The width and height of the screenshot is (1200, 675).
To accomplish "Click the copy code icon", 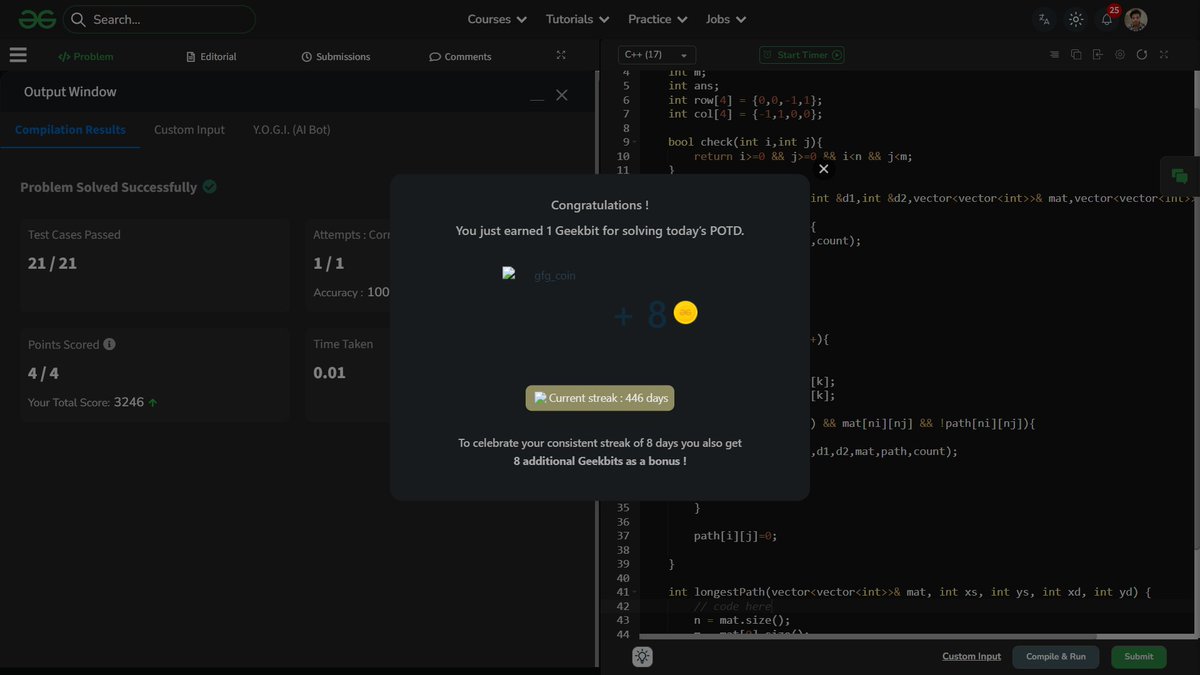I will [x=1076, y=55].
